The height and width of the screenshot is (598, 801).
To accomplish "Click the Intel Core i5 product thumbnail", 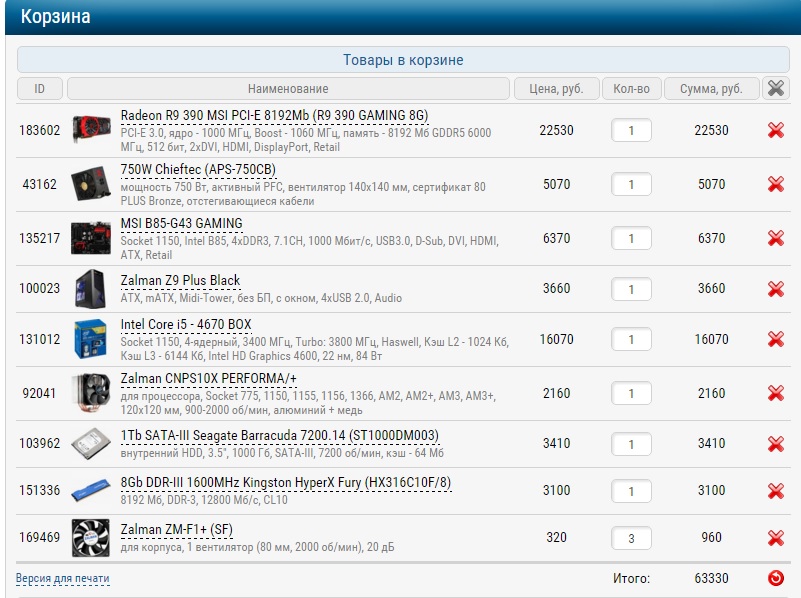I will click(x=91, y=339).
